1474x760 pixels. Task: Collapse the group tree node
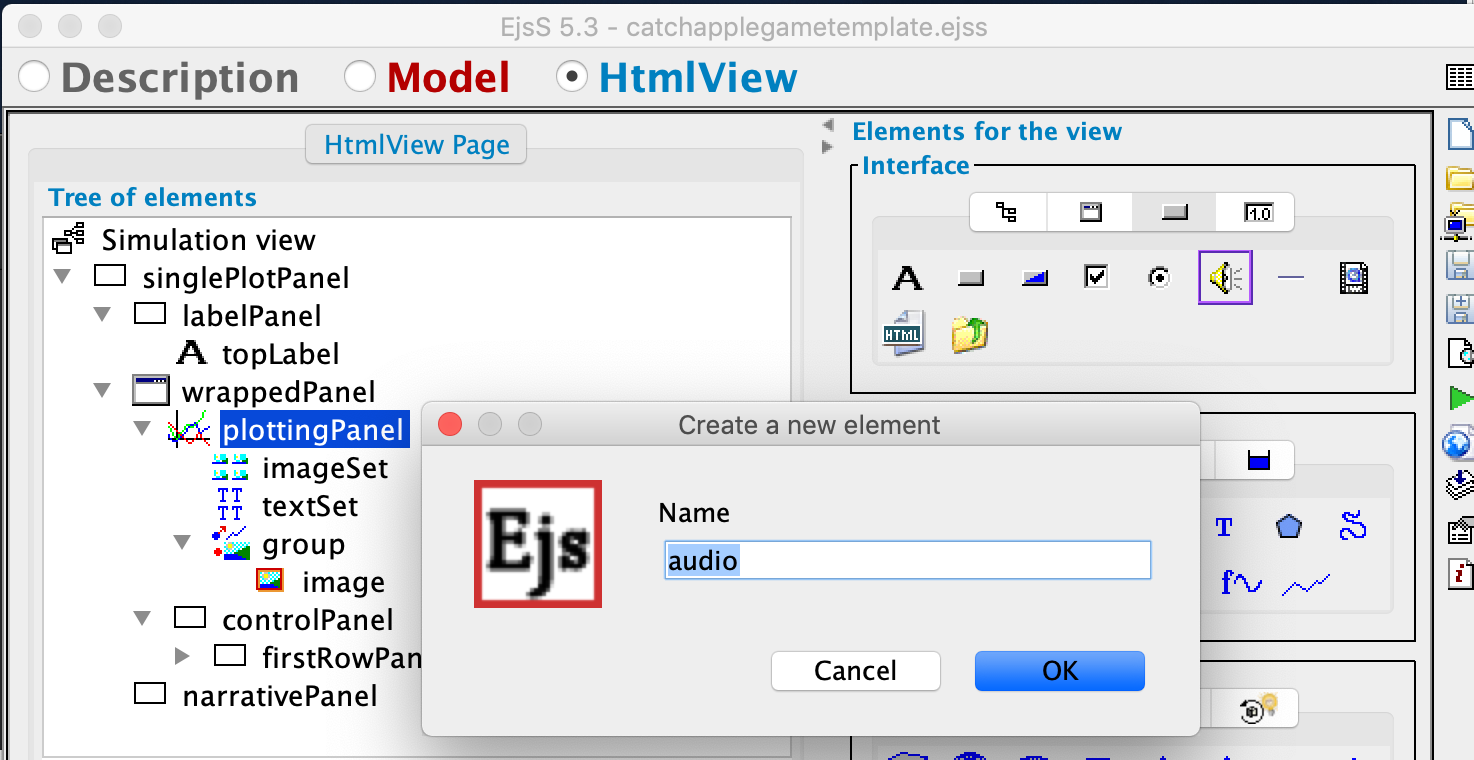coord(182,543)
